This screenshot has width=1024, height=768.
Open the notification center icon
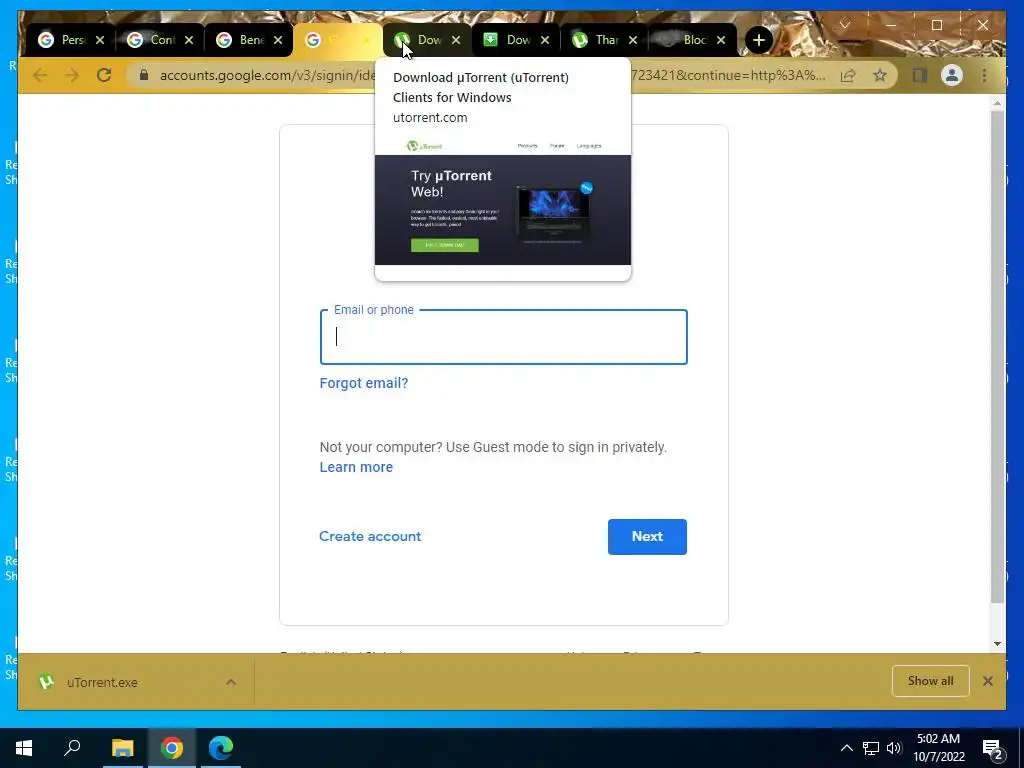click(x=992, y=748)
